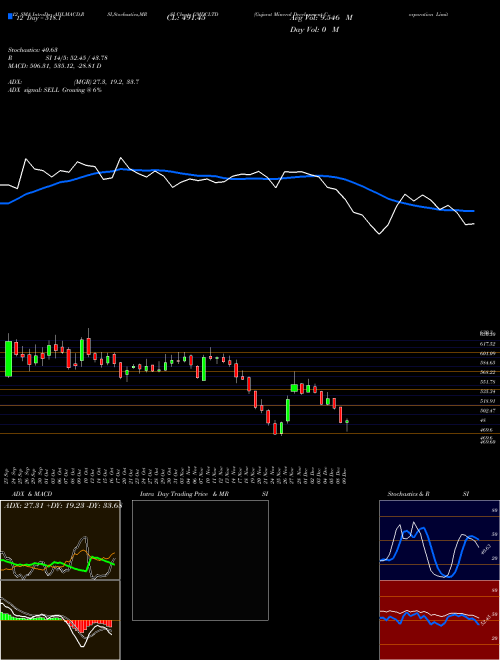Click the SI 14/3: 52.45 / 48.78 RSI readout

(x=77, y=58)
